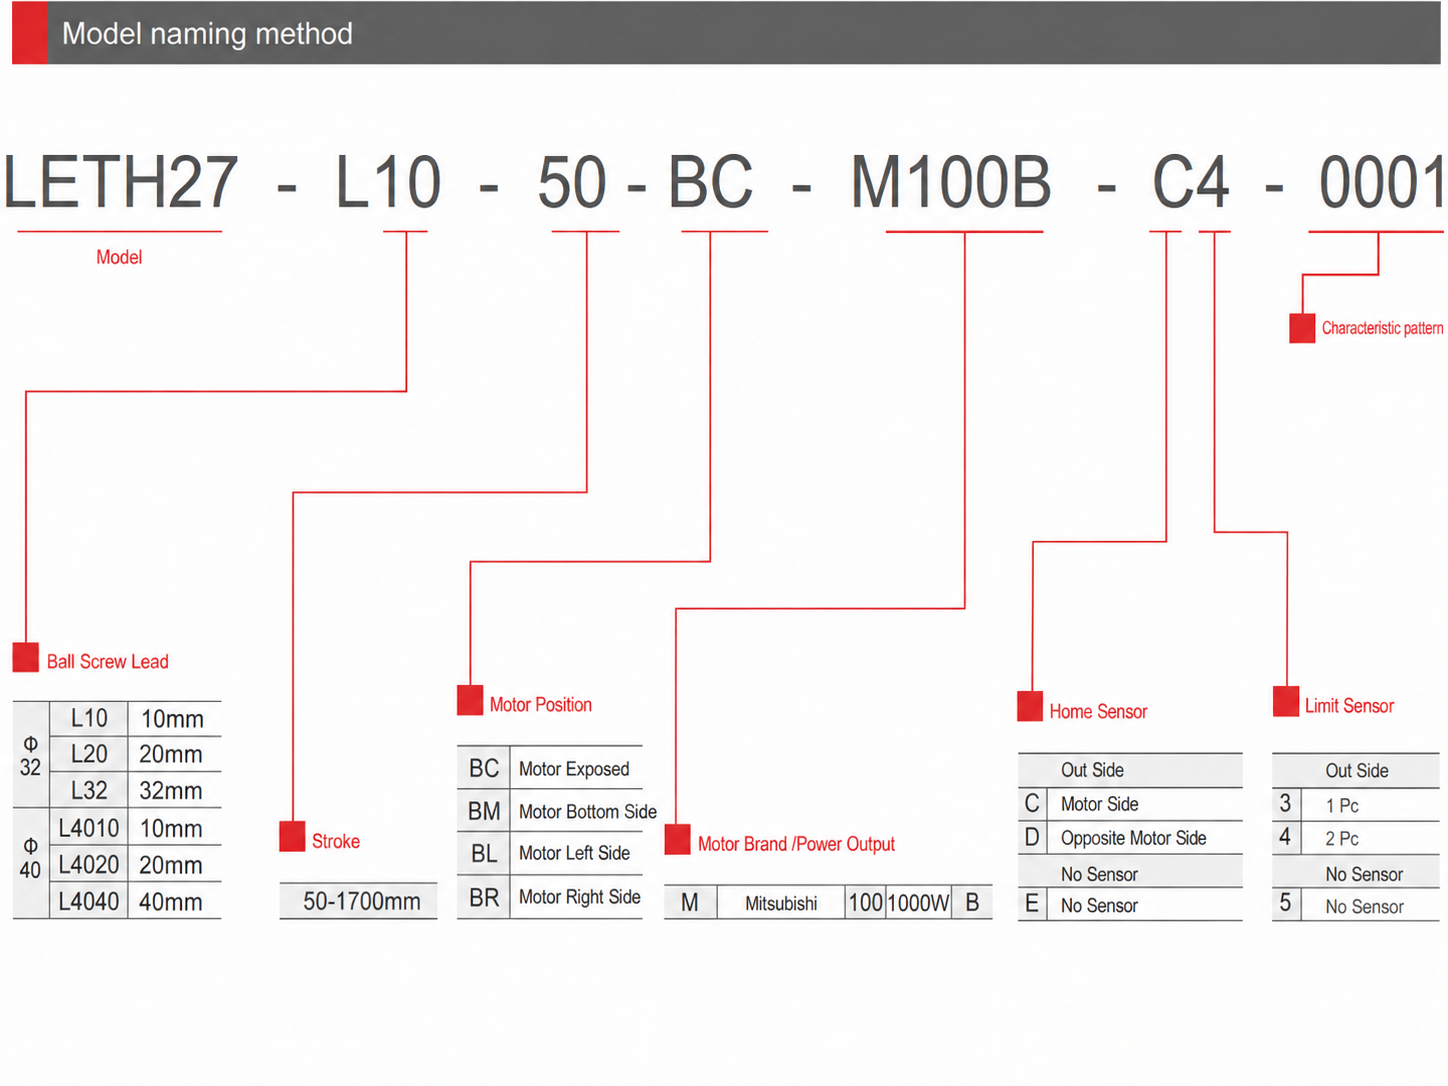Select the "Motor Left Side" description
The height and width of the screenshot is (1086, 1448).
[574, 853]
